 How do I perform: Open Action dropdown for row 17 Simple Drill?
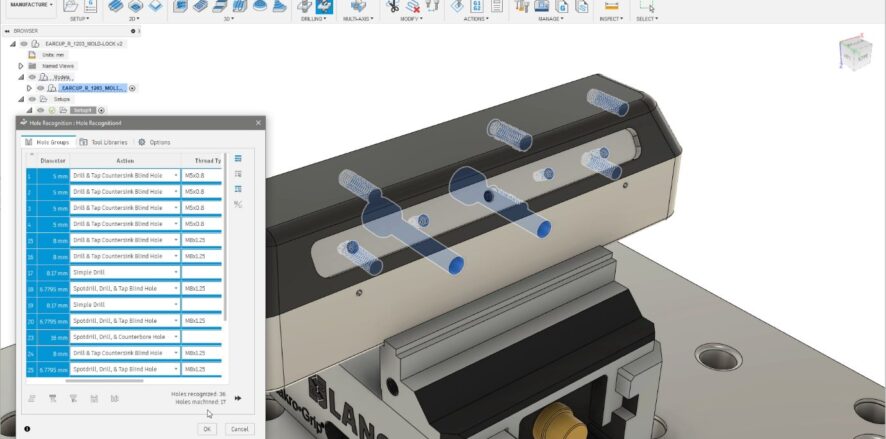[x=175, y=272]
